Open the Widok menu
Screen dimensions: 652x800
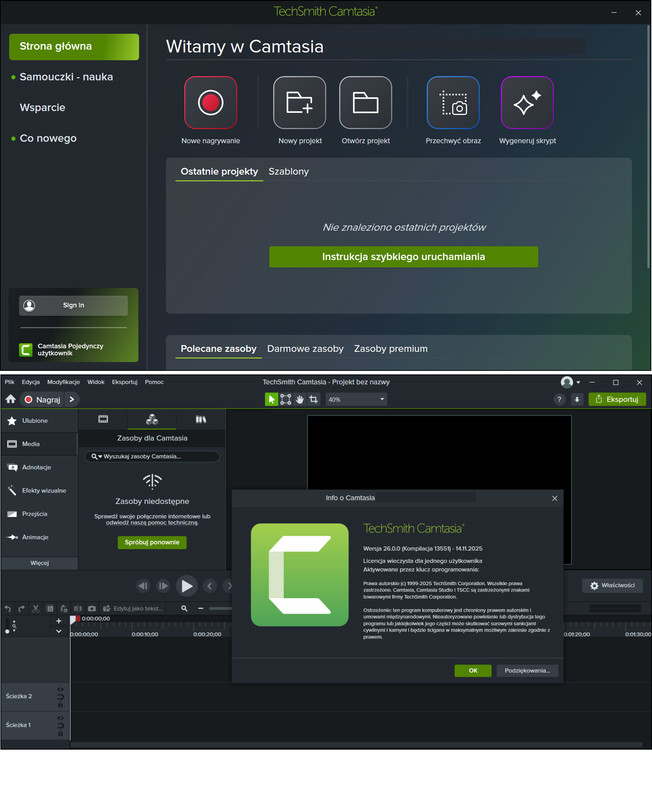coord(96,382)
